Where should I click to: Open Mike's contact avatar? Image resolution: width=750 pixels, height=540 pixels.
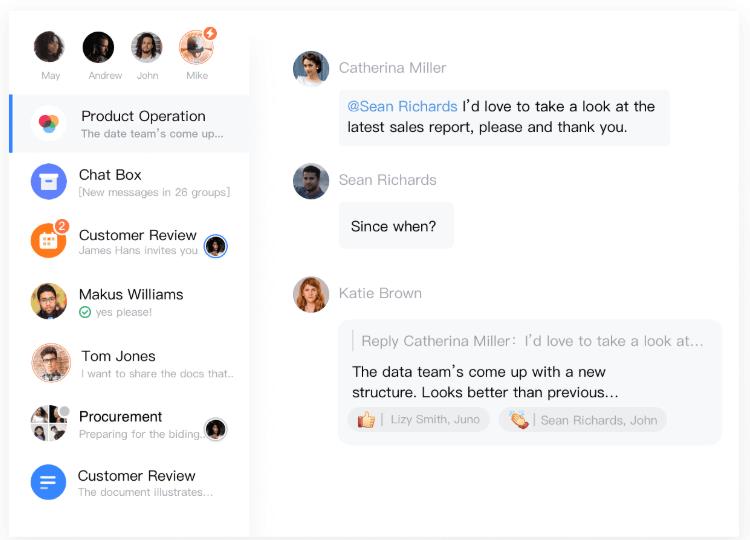click(196, 47)
